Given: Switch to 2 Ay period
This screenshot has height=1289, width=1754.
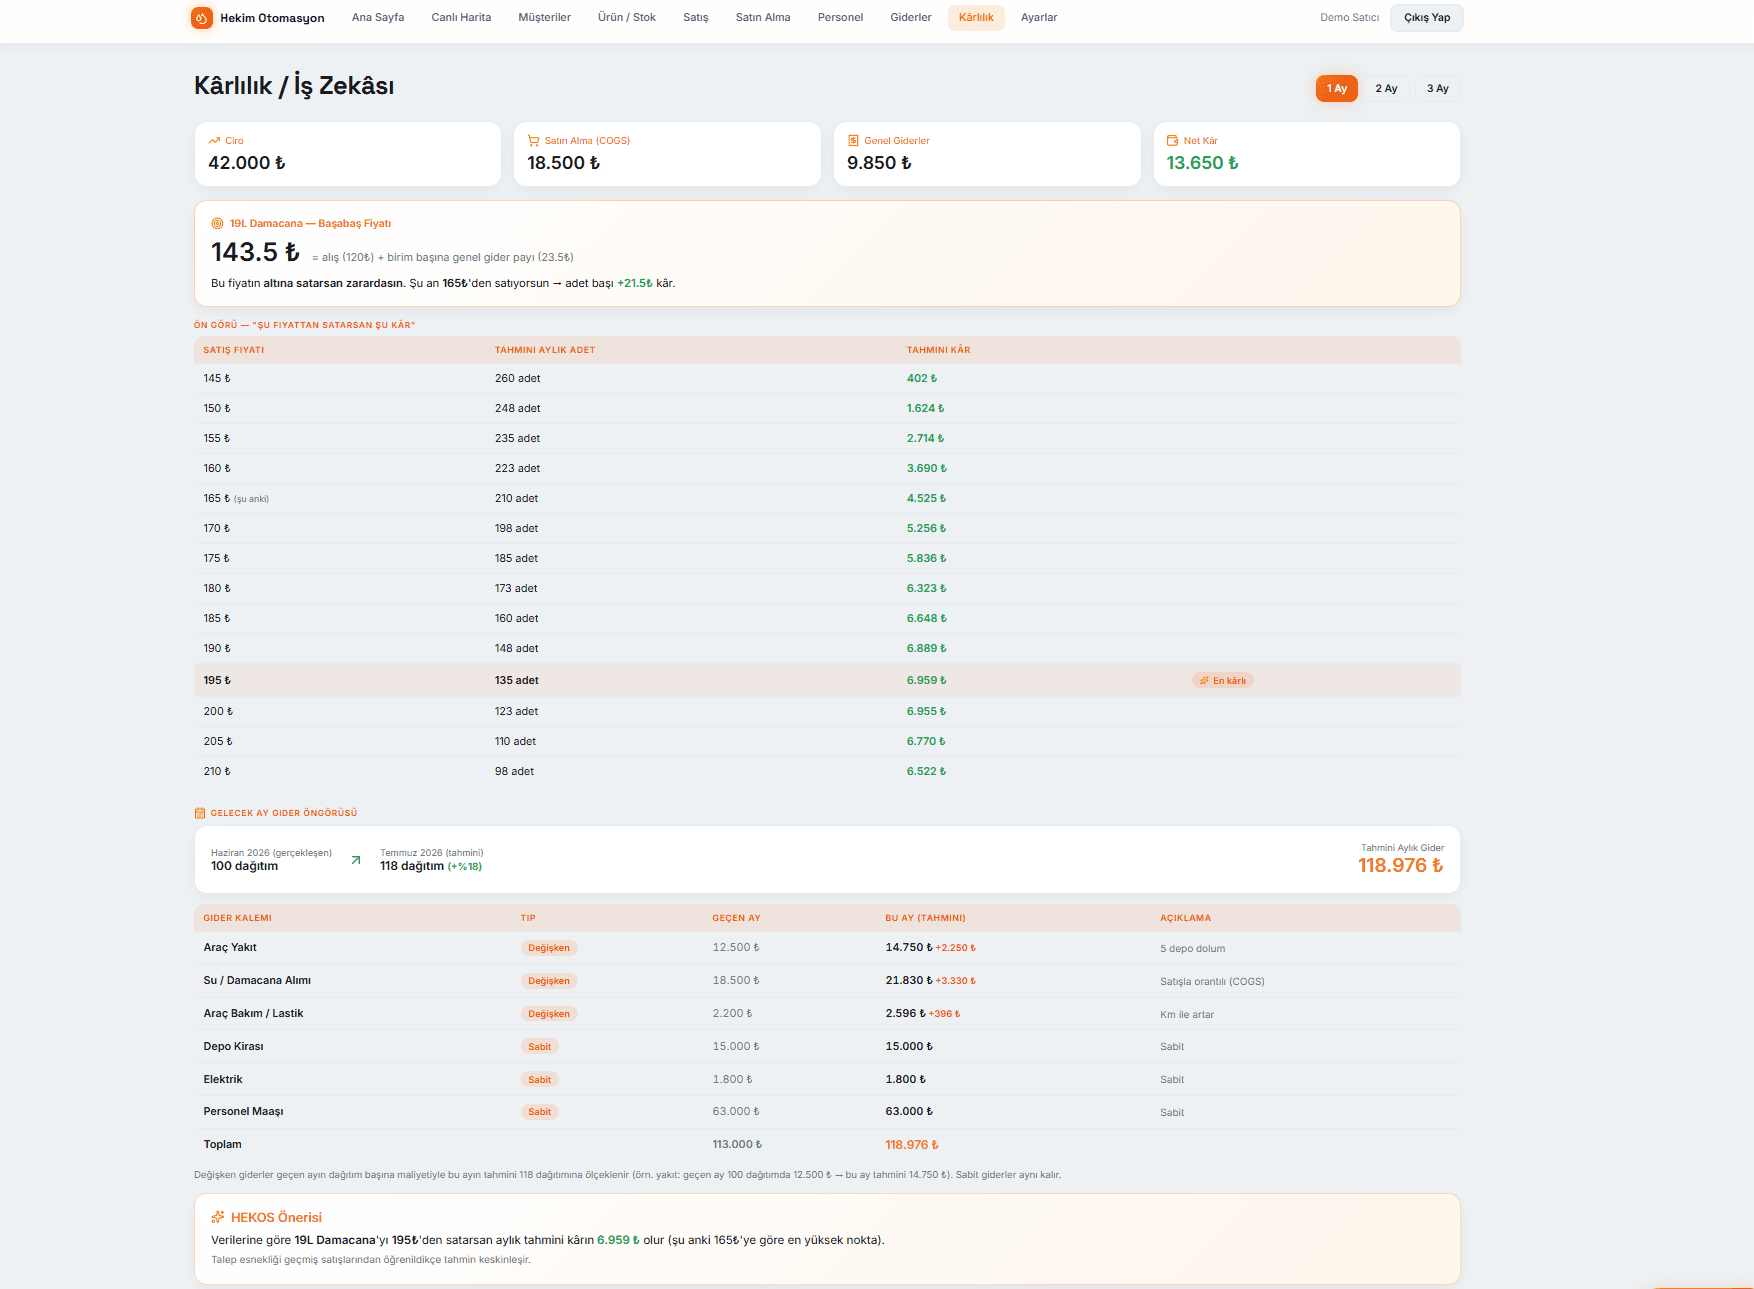Looking at the screenshot, I should [1386, 88].
